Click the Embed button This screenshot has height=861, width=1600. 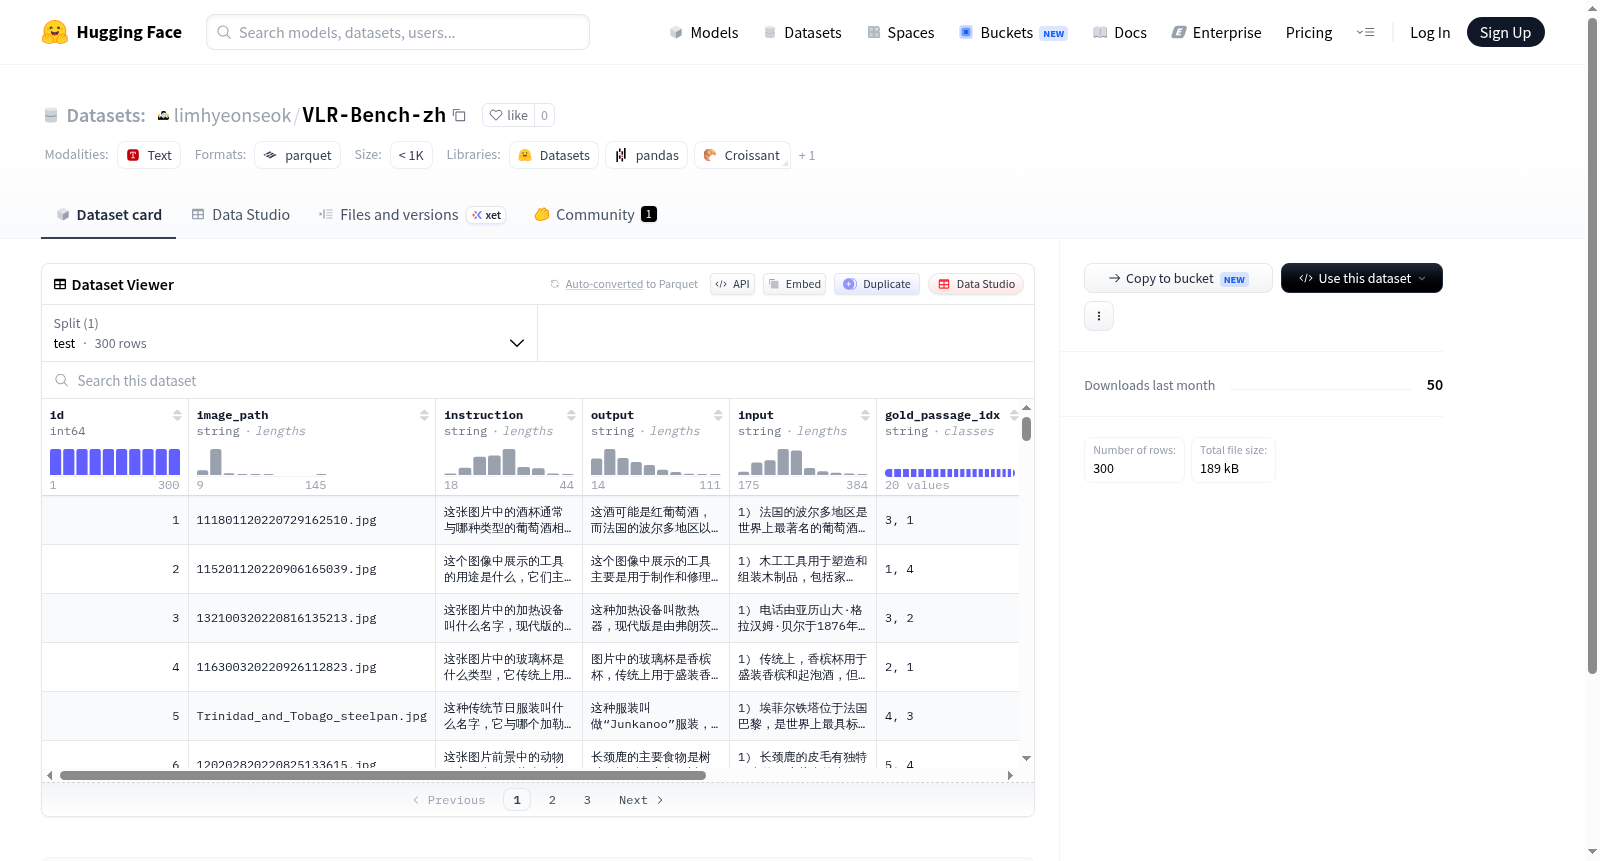click(794, 284)
